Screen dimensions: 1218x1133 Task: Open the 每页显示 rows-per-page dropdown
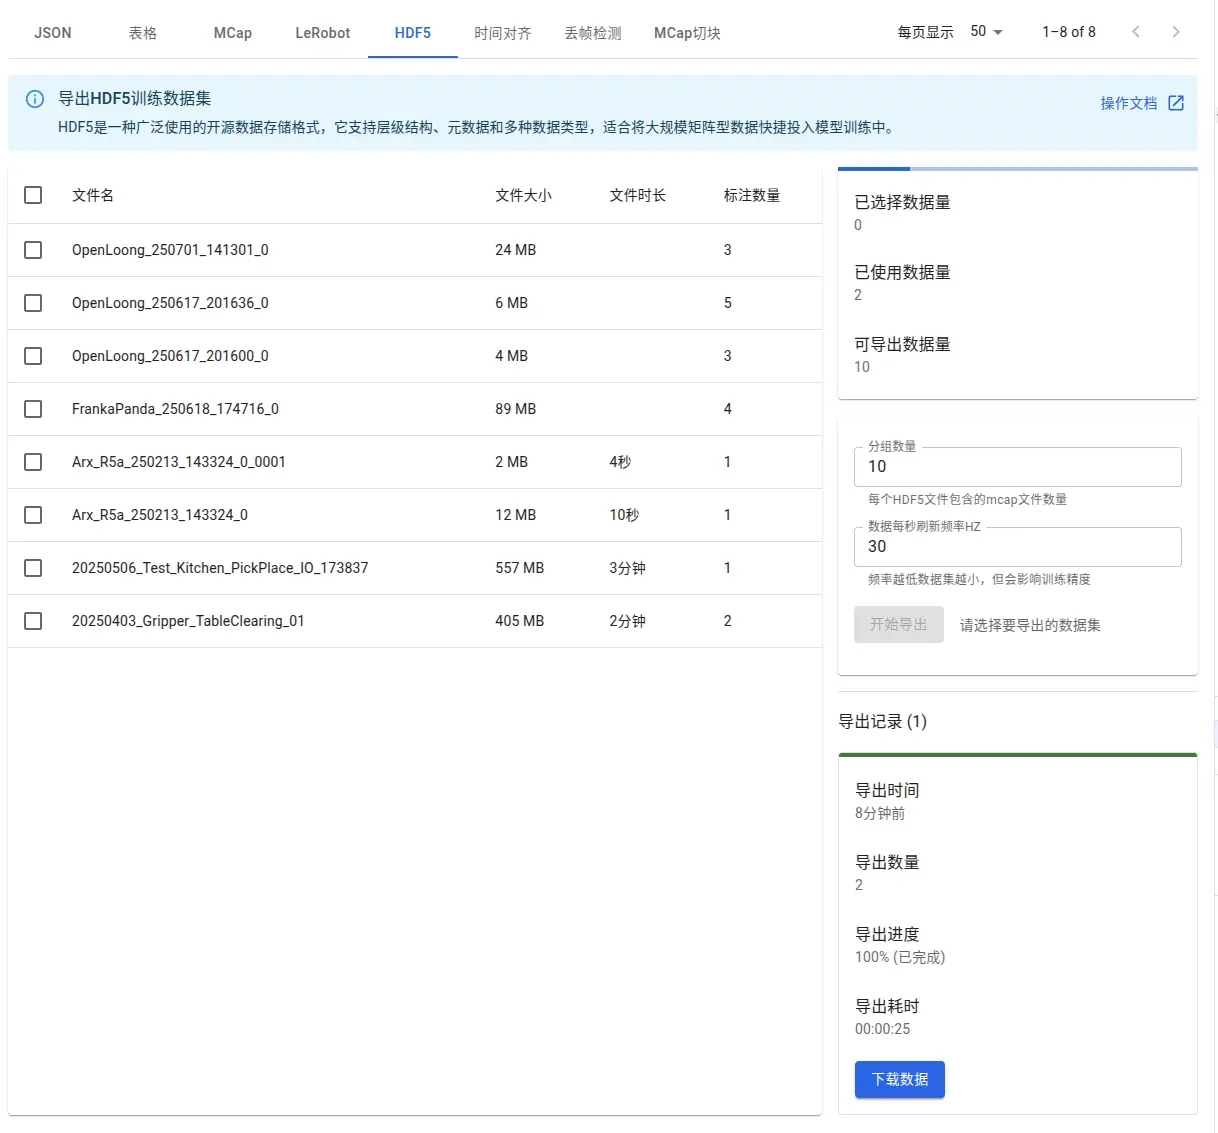[986, 32]
